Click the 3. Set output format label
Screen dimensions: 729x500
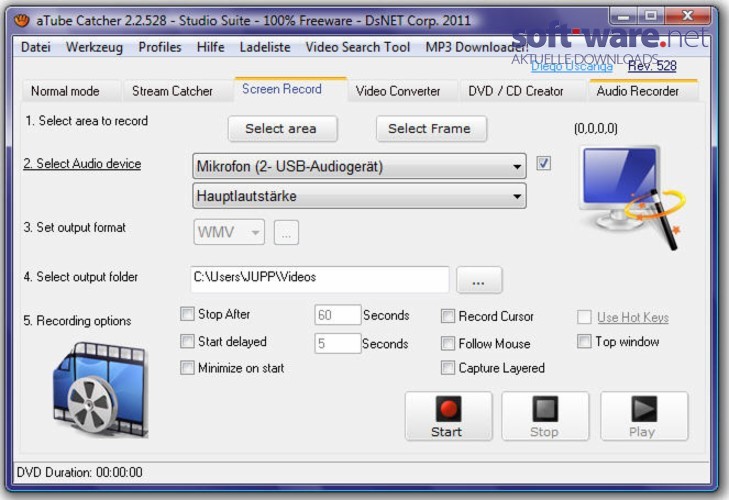click(74, 227)
